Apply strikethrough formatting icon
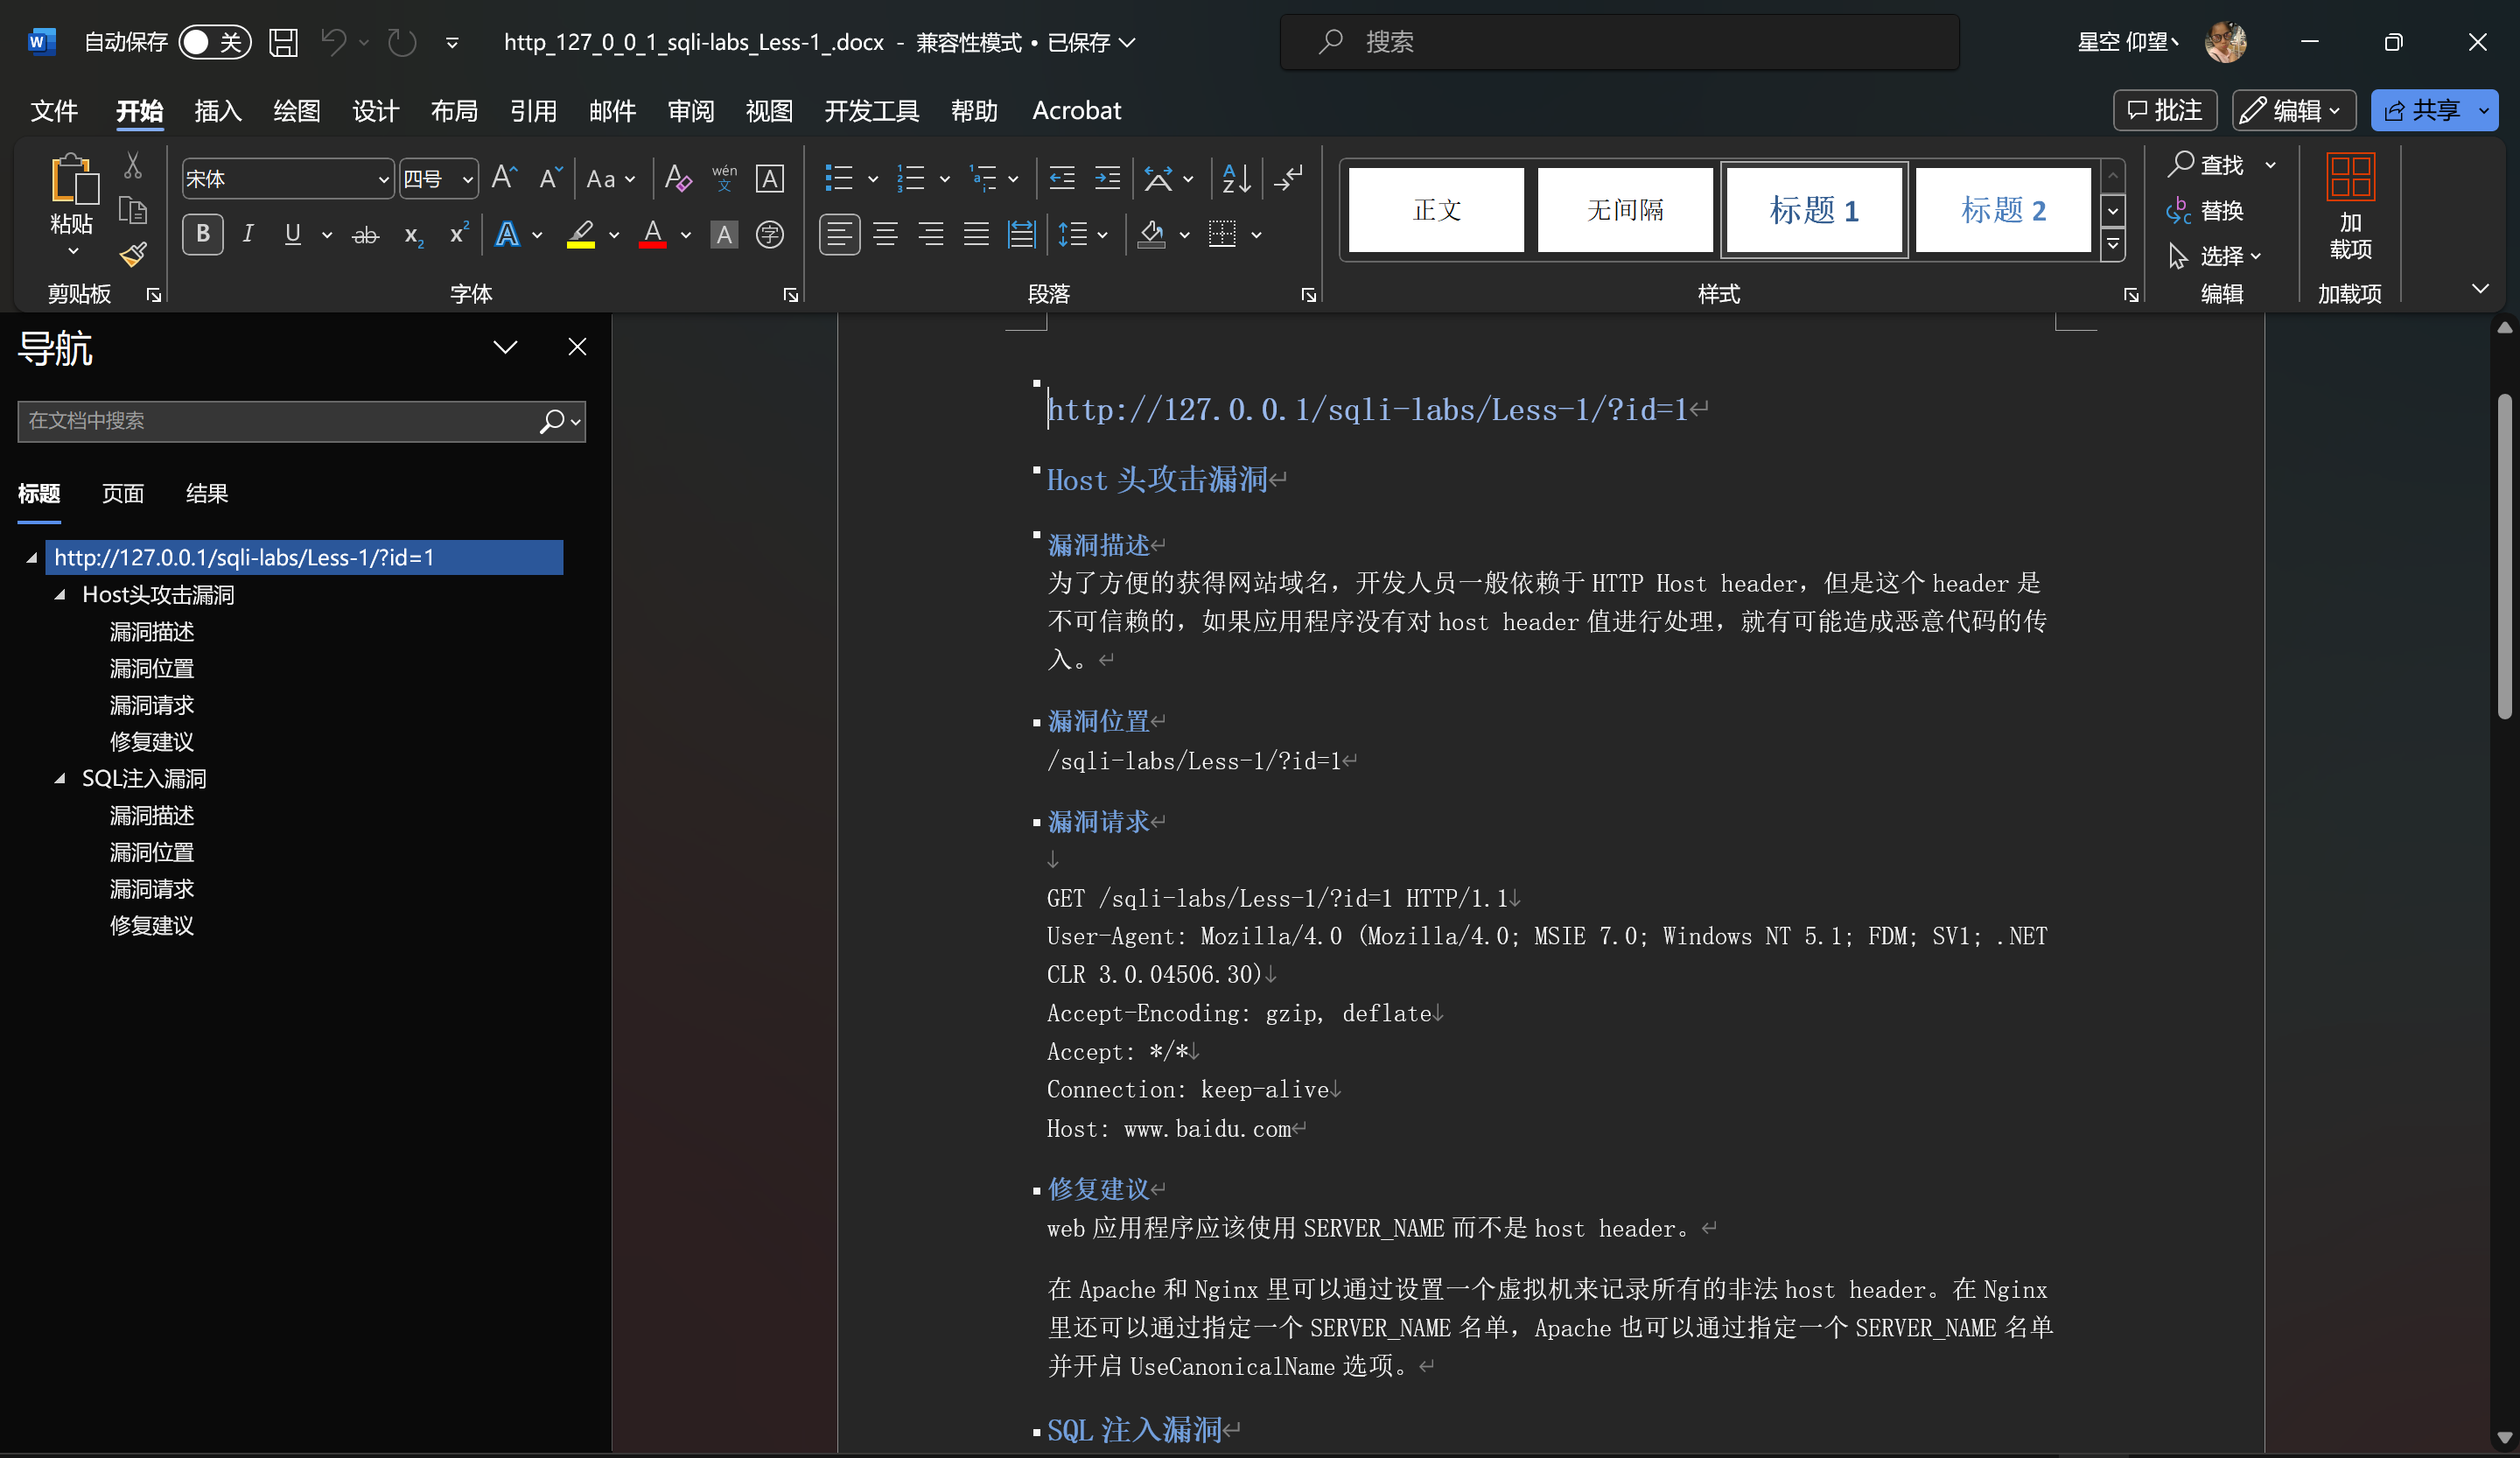The width and height of the screenshot is (2520, 1458). [x=365, y=235]
